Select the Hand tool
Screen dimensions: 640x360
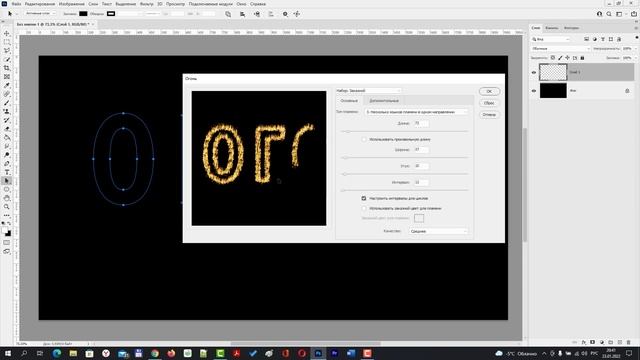click(7, 198)
